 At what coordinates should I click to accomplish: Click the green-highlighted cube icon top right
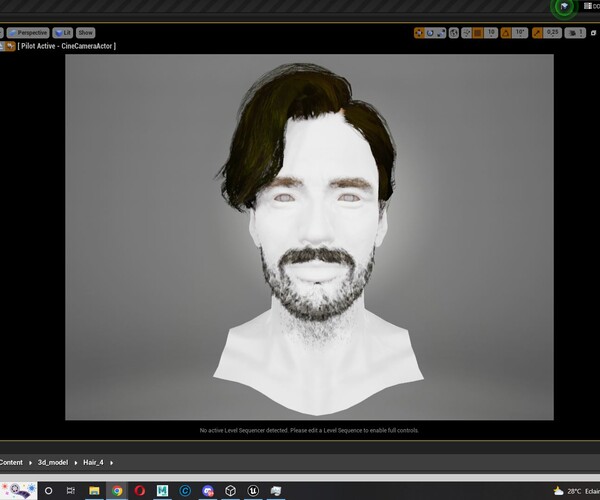564,7
